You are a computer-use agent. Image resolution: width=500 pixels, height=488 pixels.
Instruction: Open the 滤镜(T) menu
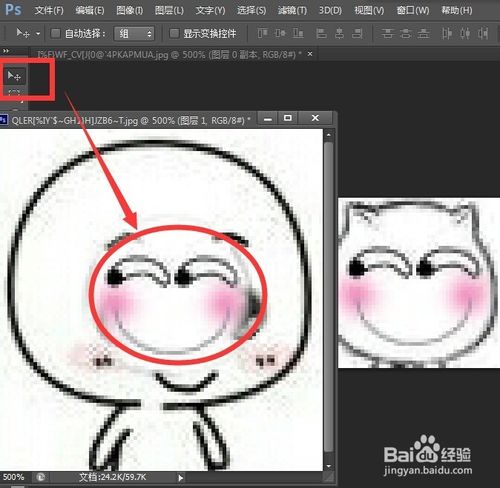point(292,10)
